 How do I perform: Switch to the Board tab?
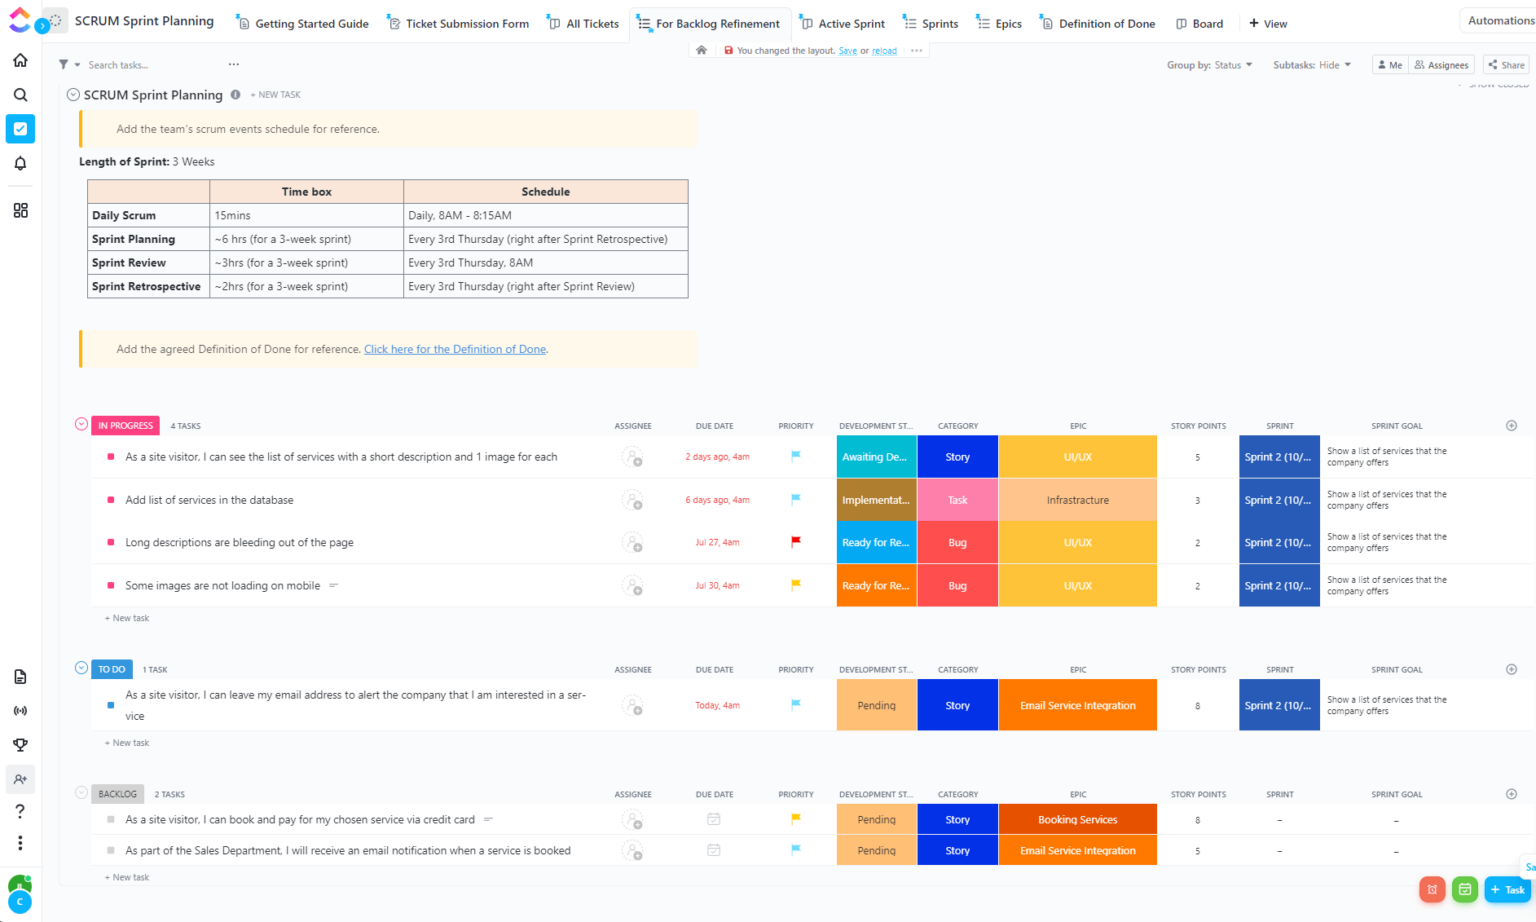click(1199, 23)
